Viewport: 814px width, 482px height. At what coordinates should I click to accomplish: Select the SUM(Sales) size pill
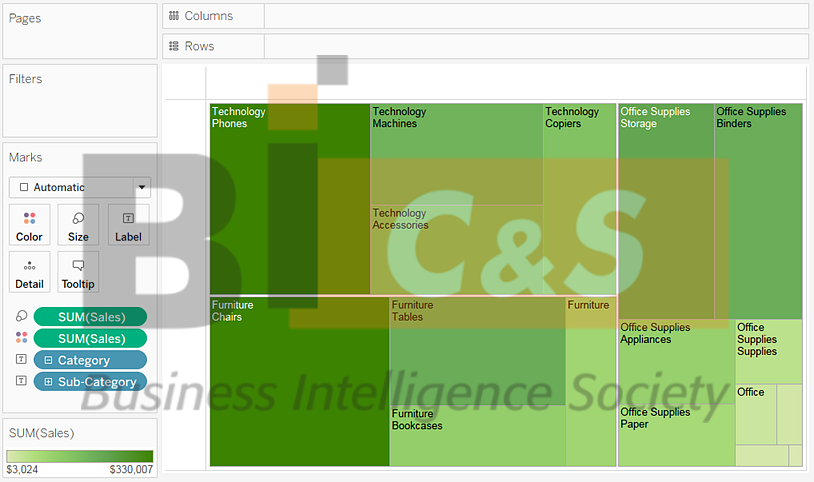[91, 317]
